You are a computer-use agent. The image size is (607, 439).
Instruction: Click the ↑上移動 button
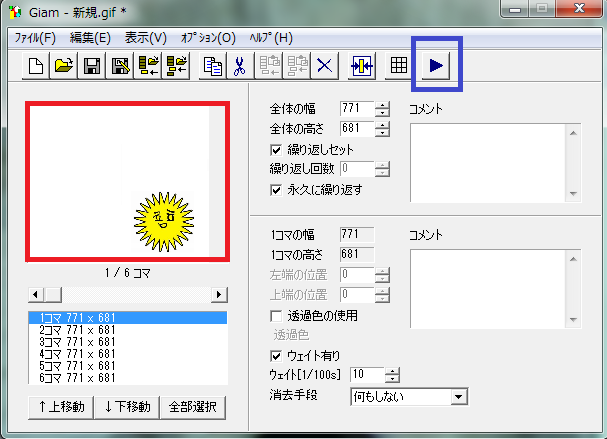click(x=61, y=407)
